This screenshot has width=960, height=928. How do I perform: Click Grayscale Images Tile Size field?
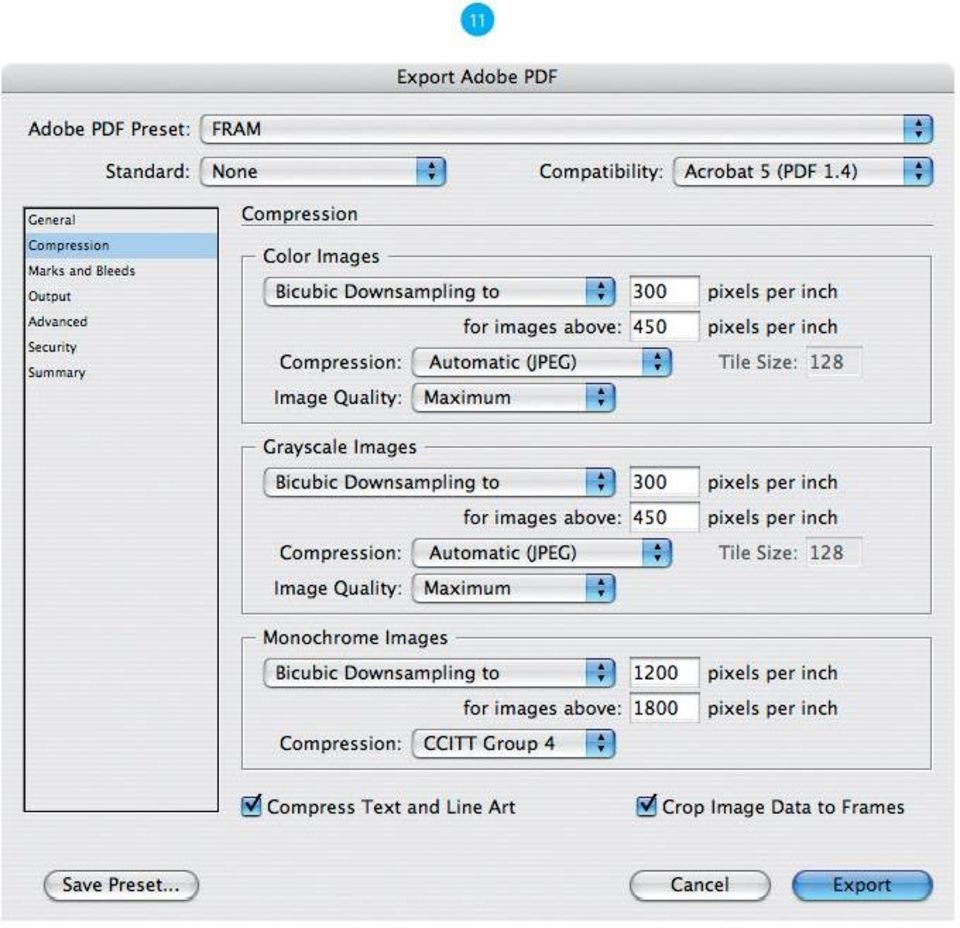pyautogui.click(x=833, y=553)
